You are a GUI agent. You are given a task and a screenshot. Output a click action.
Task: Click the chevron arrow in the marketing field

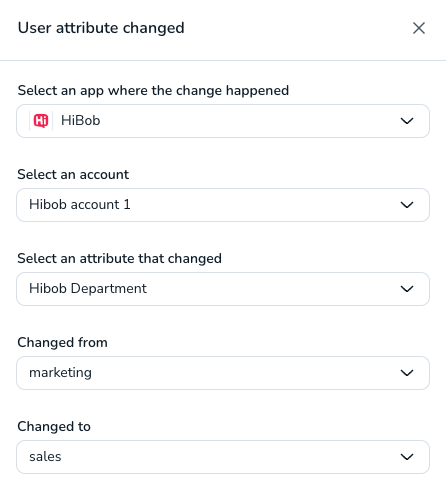(407, 373)
